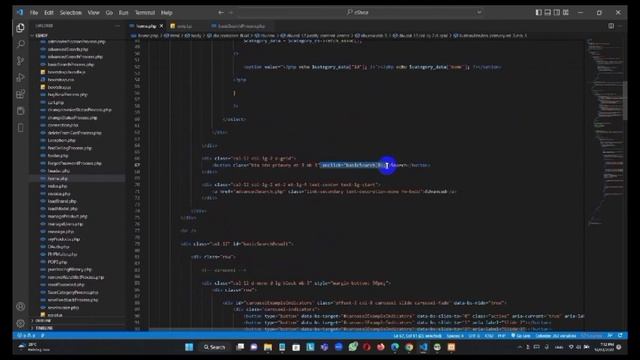This screenshot has width=640, height=360.
Task: Open footer.php in the file tree
Action: click(x=58, y=156)
